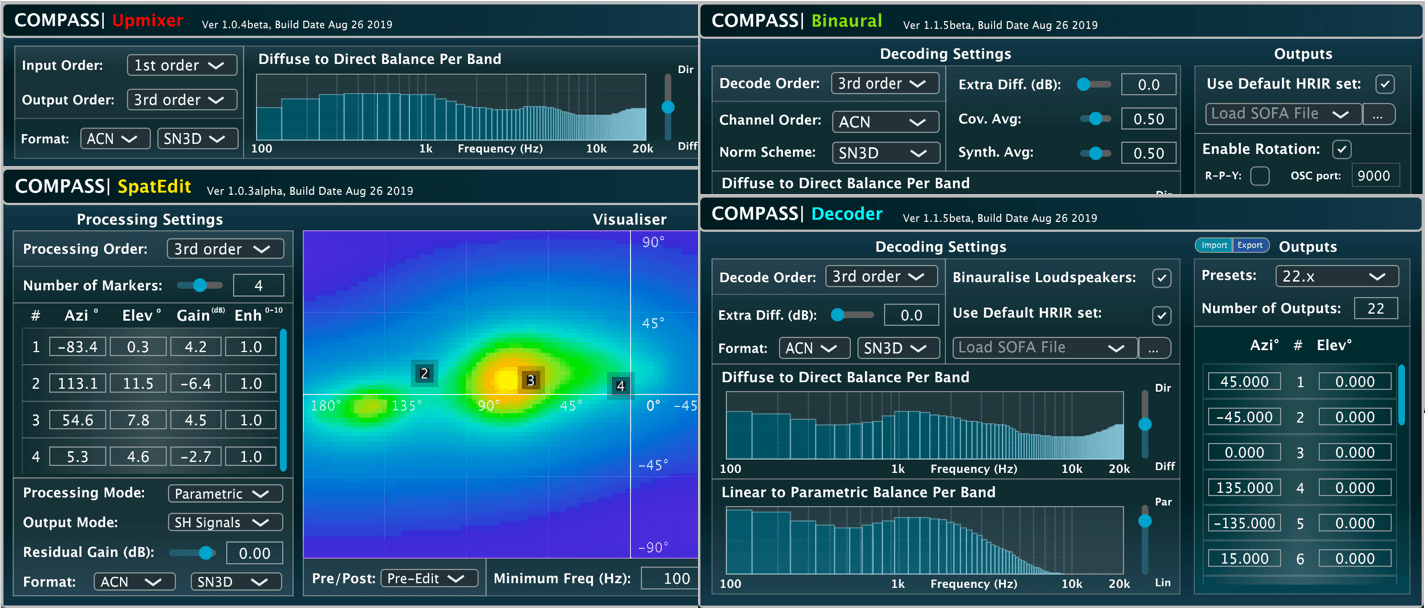Click marker 3 in the SpatEdit visualiser

[530, 380]
